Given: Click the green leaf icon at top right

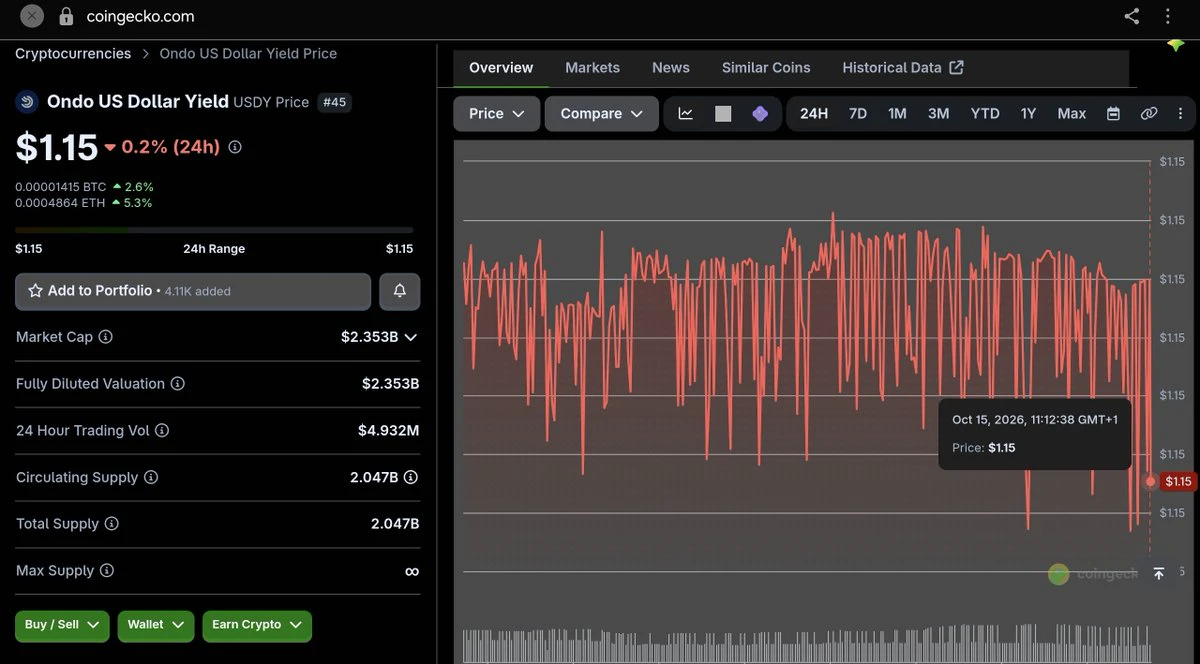Looking at the screenshot, I should 1176,45.
